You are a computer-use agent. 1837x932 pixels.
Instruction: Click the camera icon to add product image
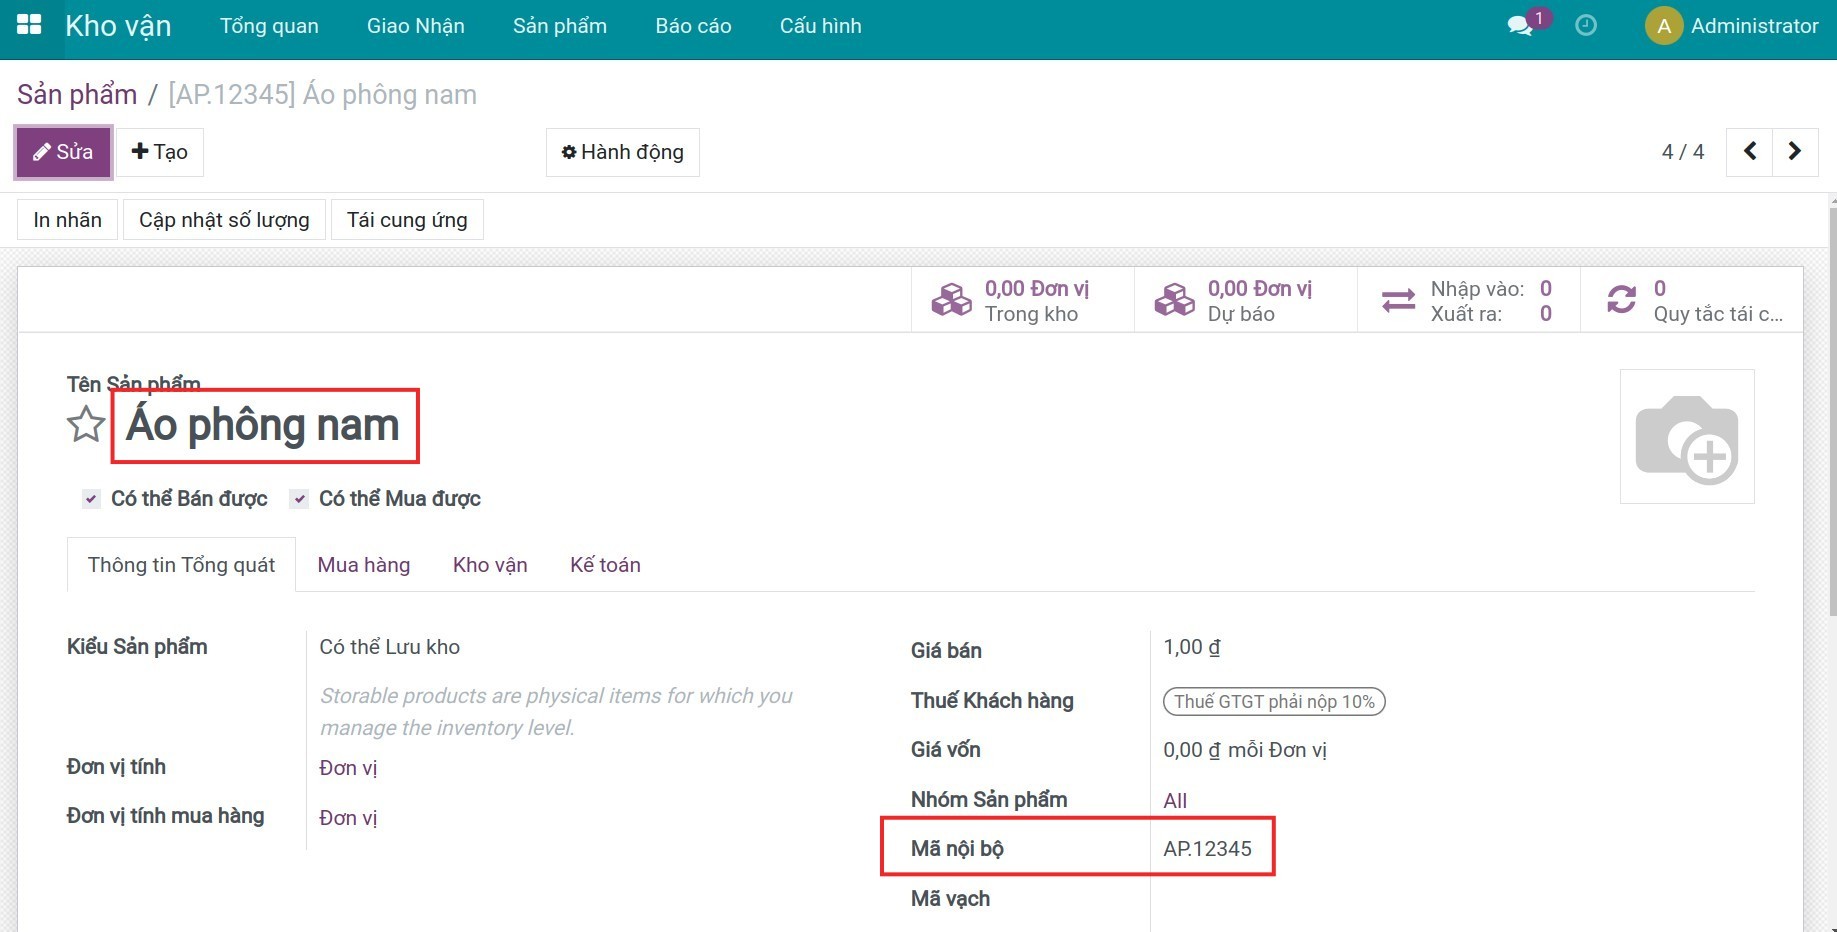[x=1686, y=437]
